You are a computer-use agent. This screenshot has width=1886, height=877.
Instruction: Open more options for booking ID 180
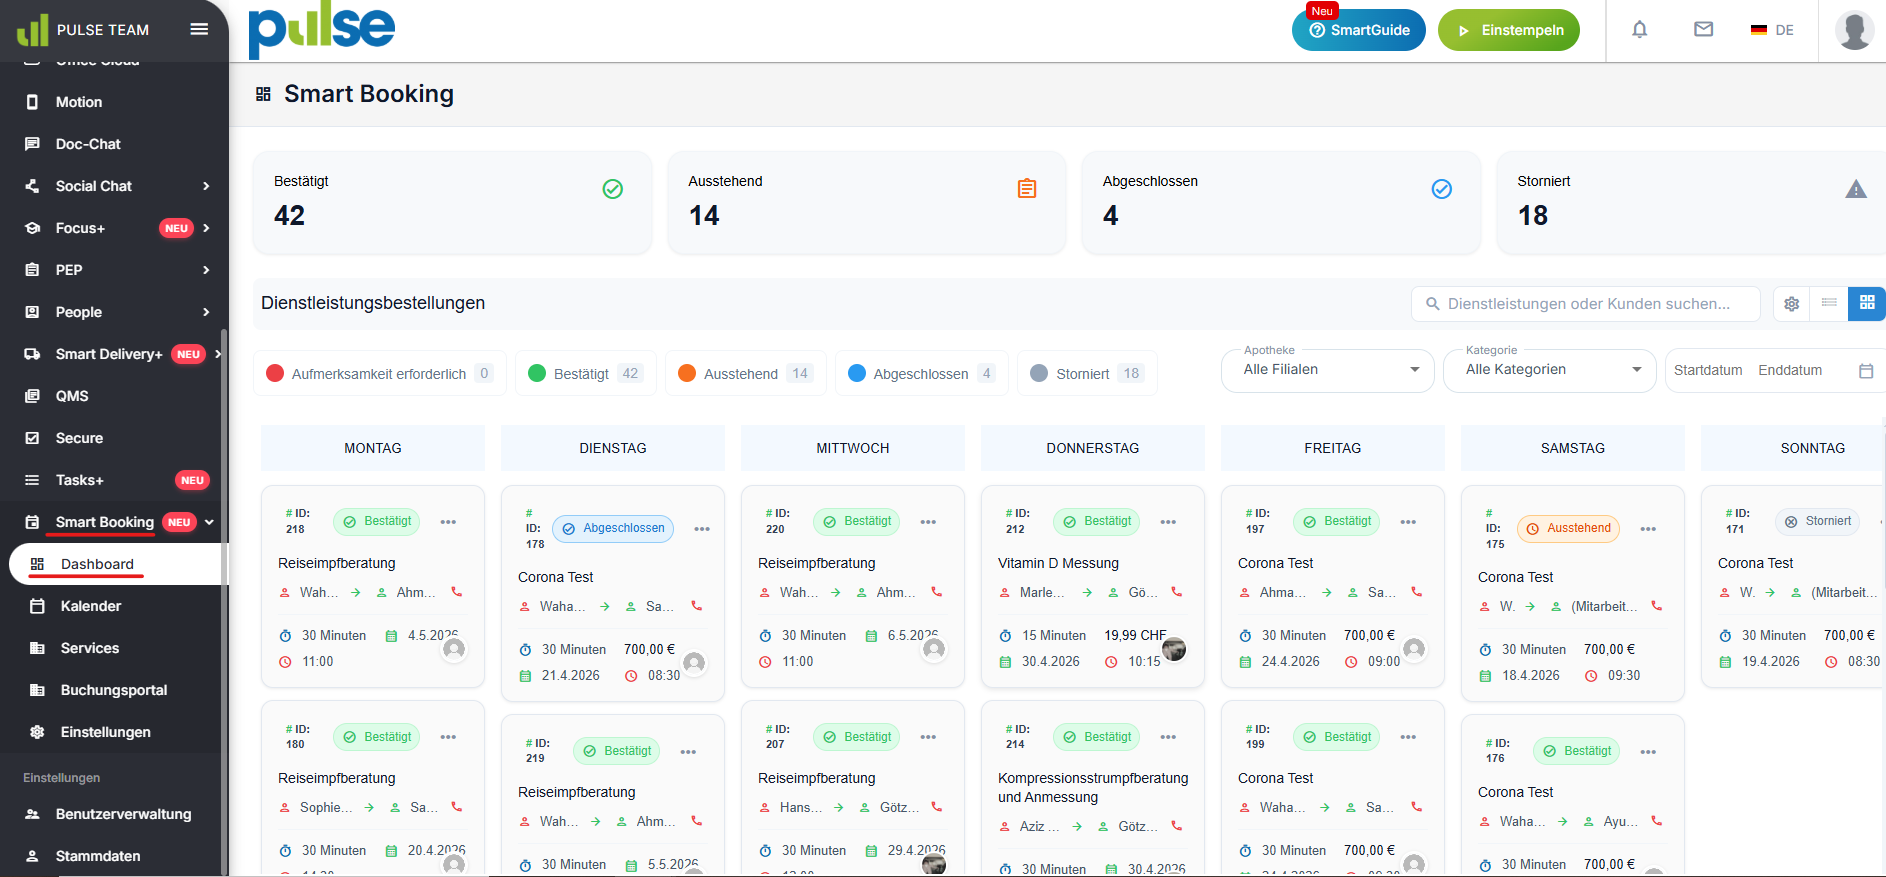click(448, 737)
